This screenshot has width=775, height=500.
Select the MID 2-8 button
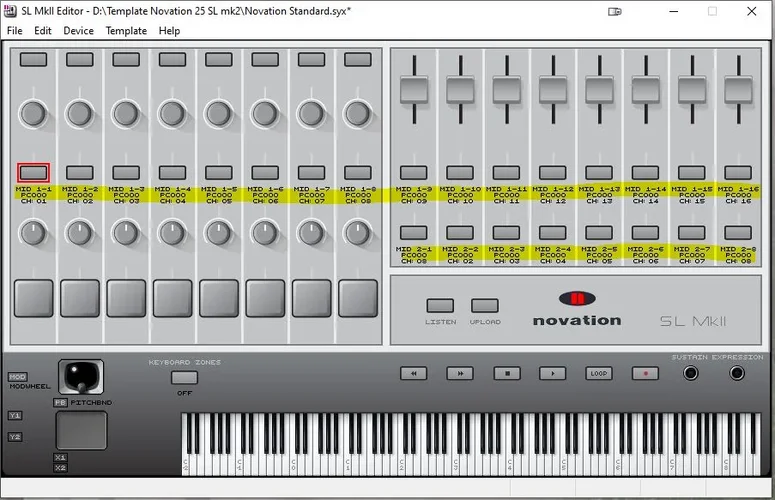click(x=737, y=232)
